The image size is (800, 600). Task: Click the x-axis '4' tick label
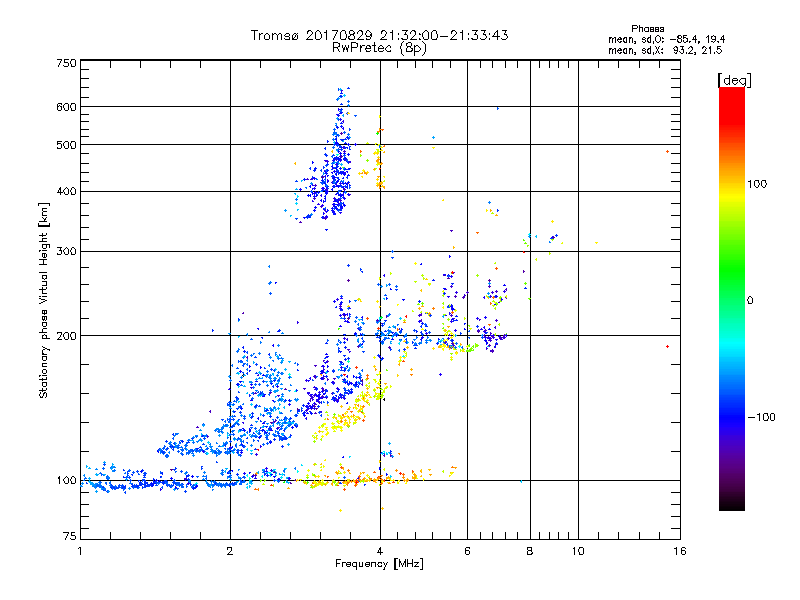[380, 551]
